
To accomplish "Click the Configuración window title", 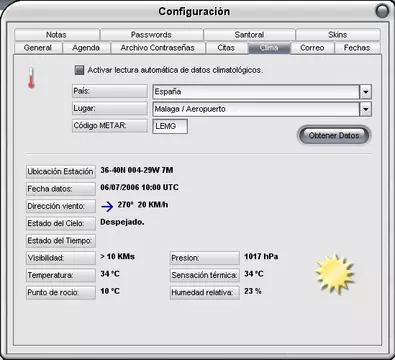I will [x=194, y=12].
